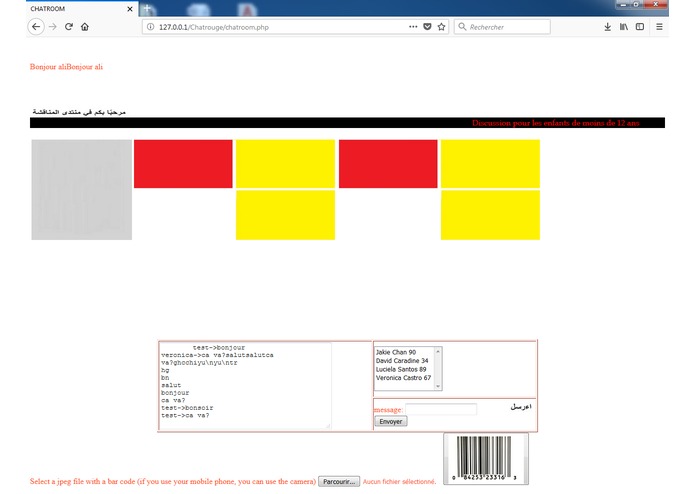Image resolution: width=695 pixels, height=494 pixels.
Task: Close the CHATROOM tab
Action: point(130,9)
